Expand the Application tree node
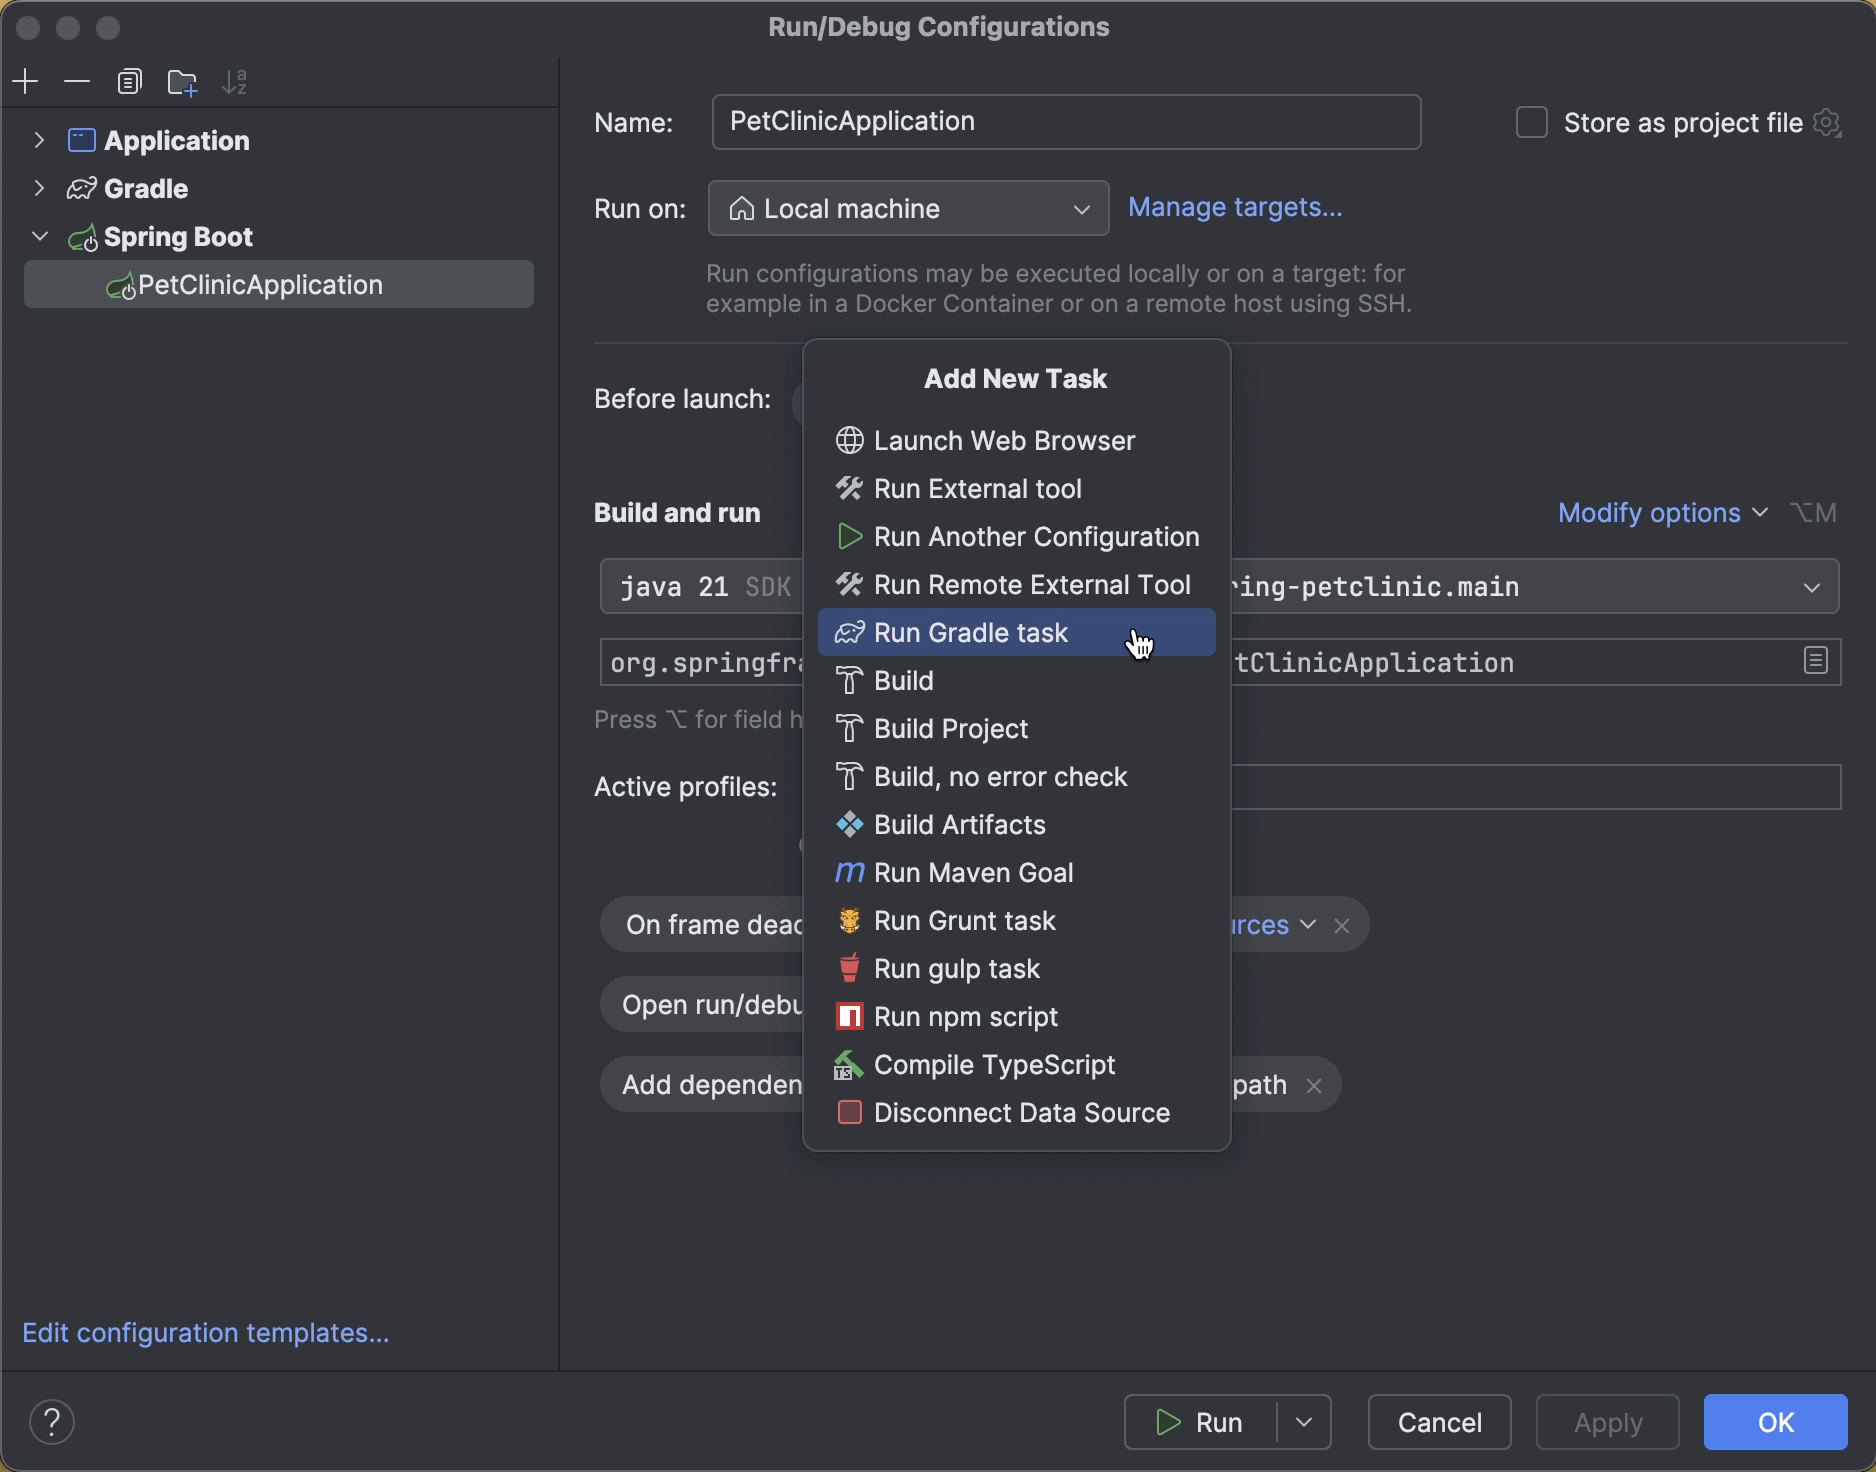The width and height of the screenshot is (1876, 1472). pos(39,140)
